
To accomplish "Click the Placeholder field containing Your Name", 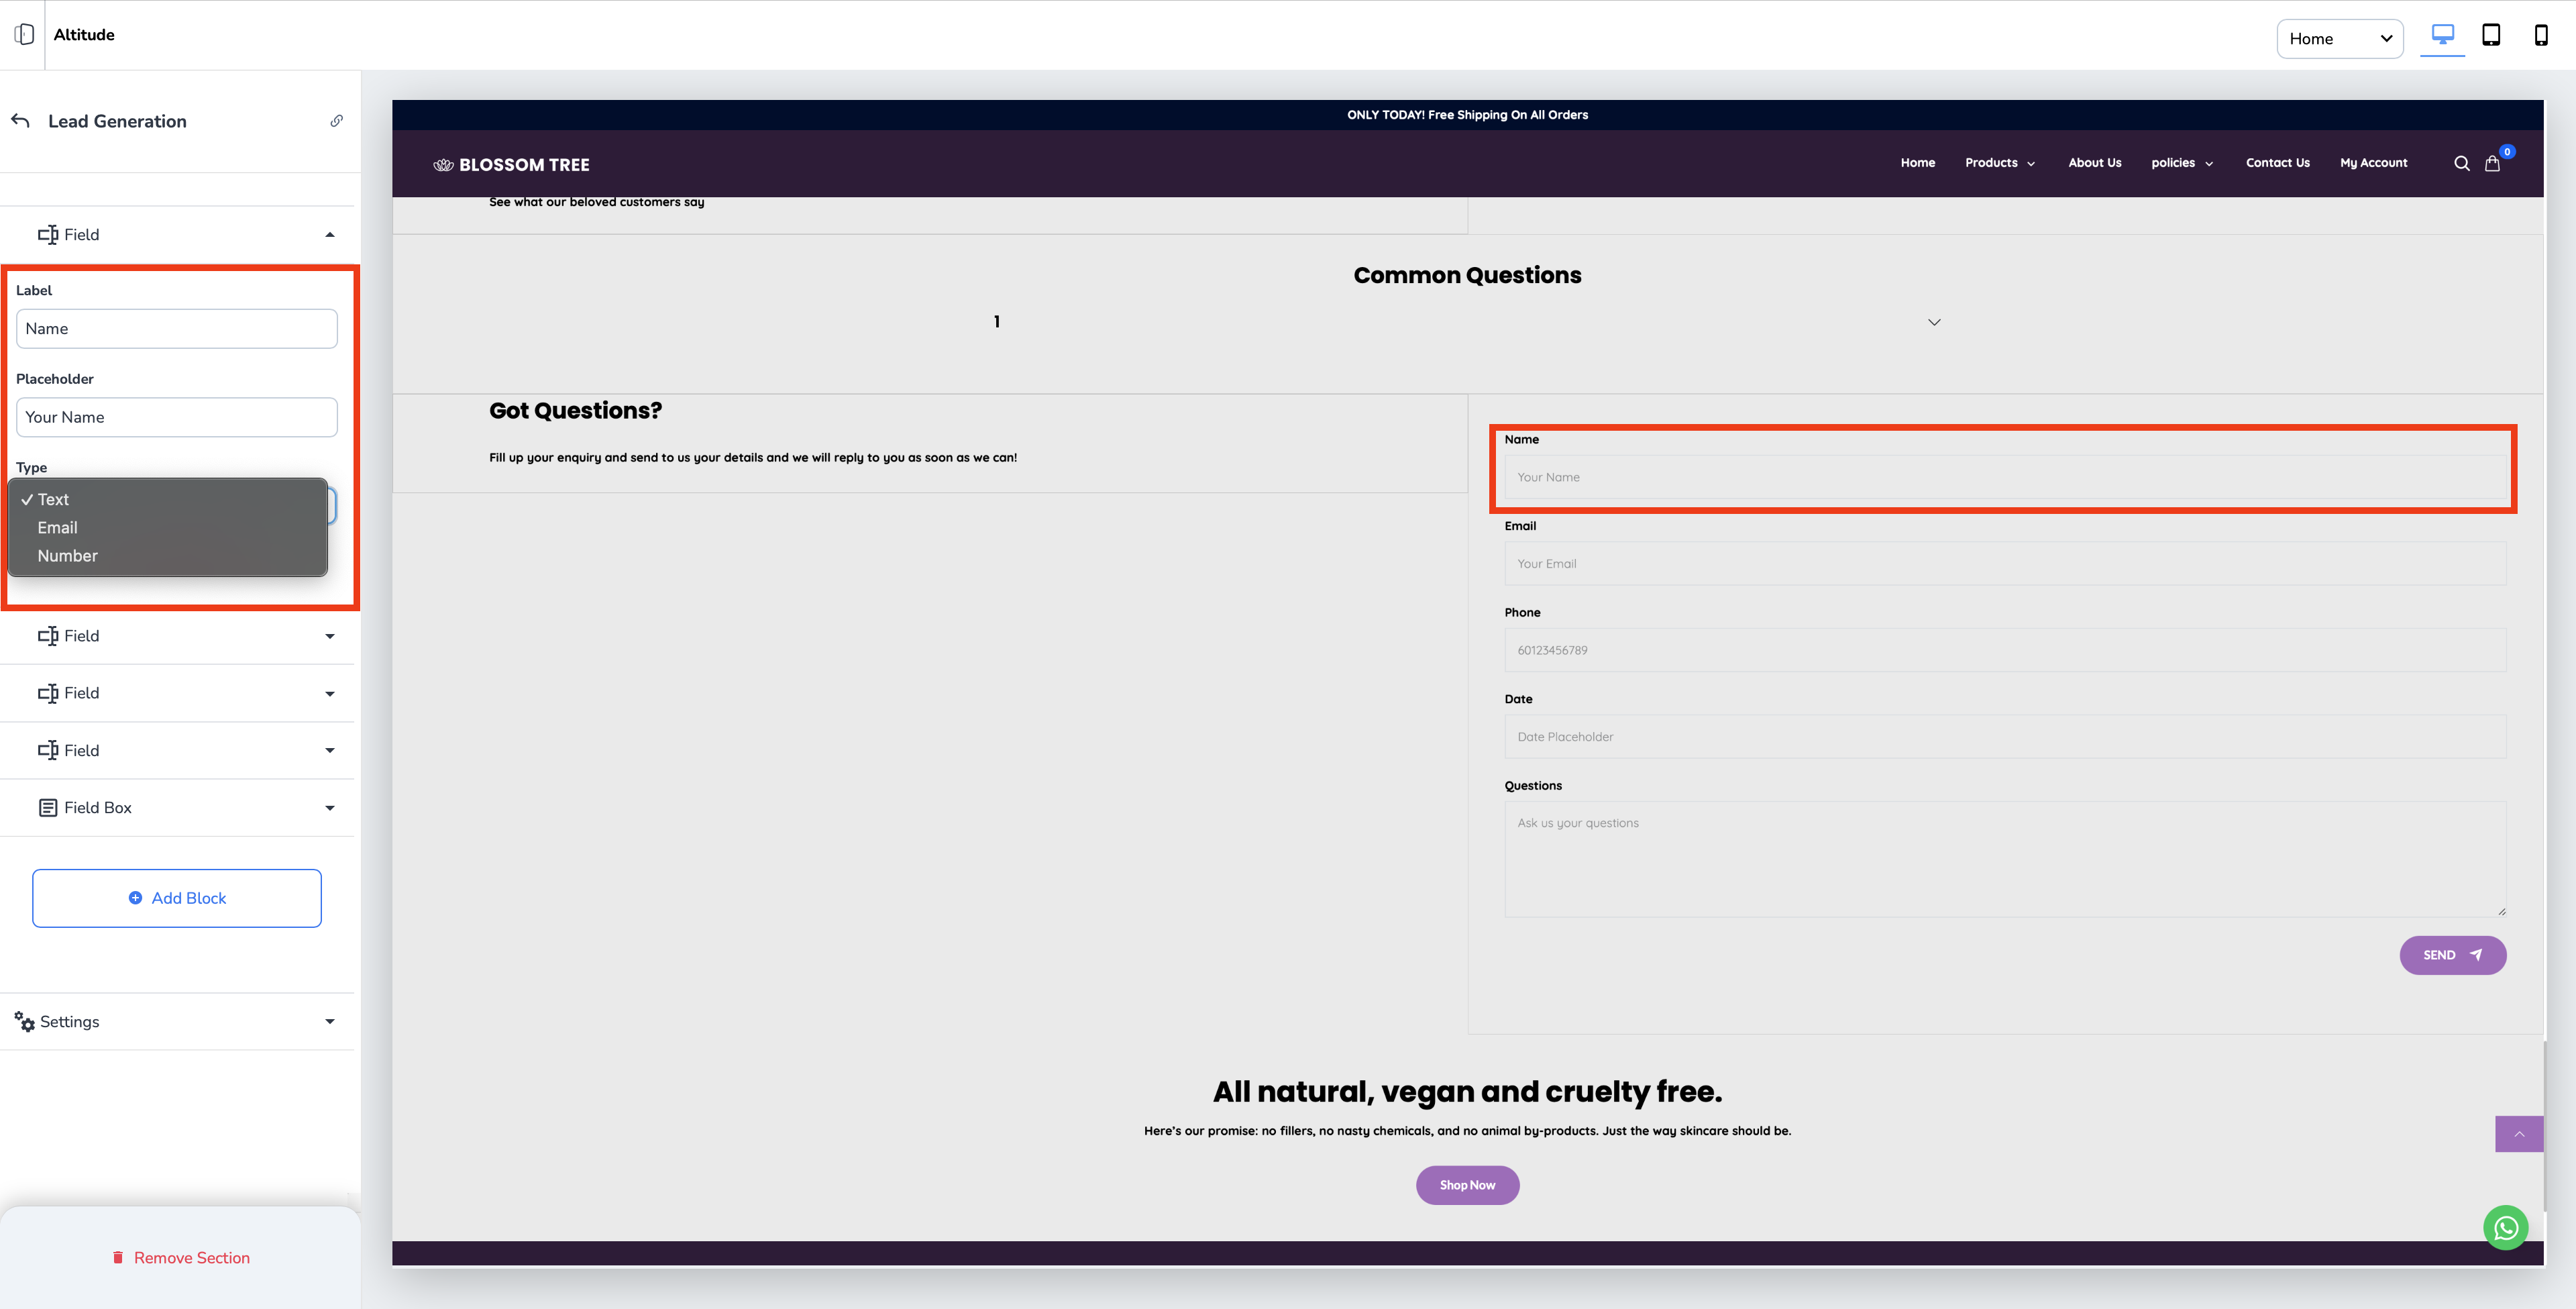I will (177, 417).
